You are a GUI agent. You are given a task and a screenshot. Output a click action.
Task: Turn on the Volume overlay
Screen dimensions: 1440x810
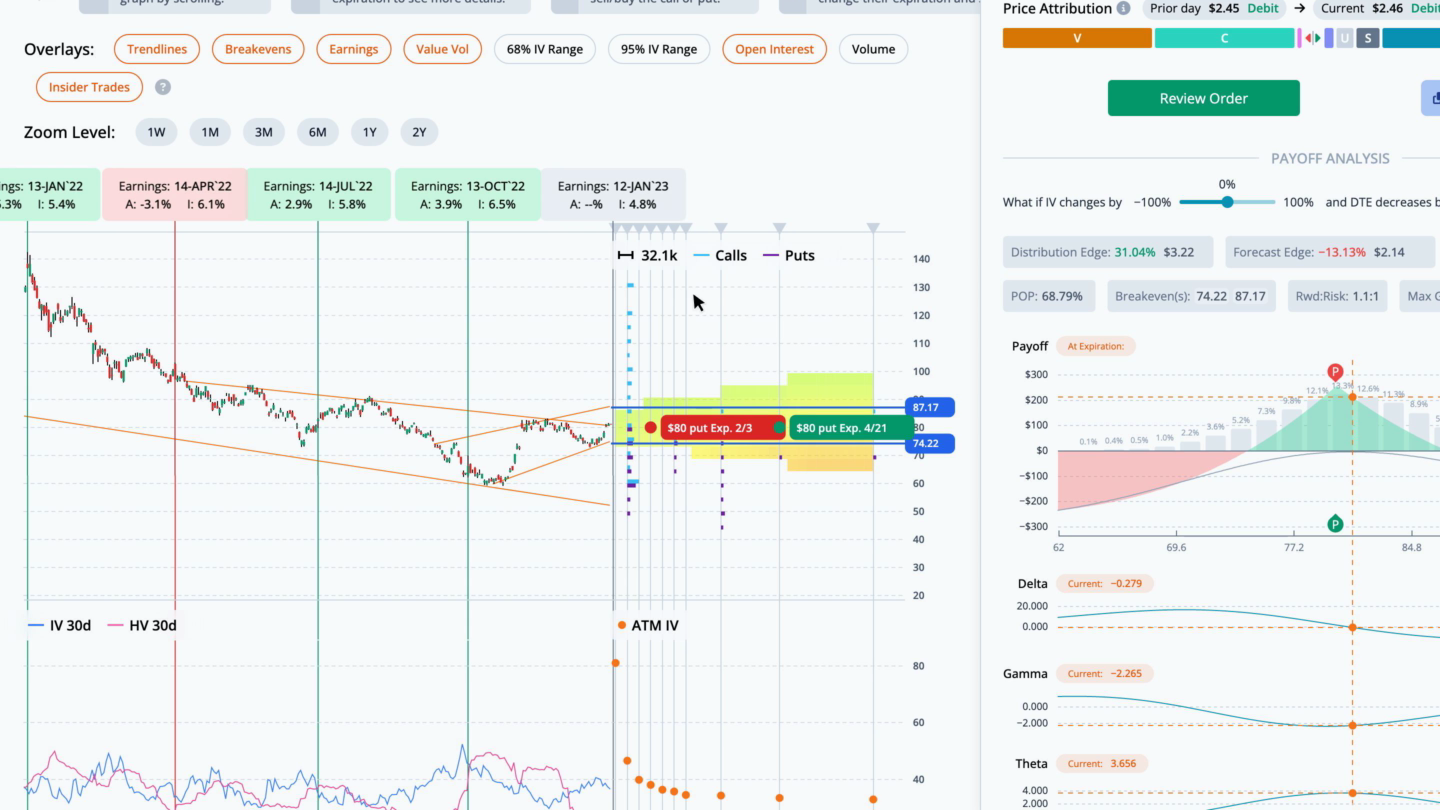[873, 49]
